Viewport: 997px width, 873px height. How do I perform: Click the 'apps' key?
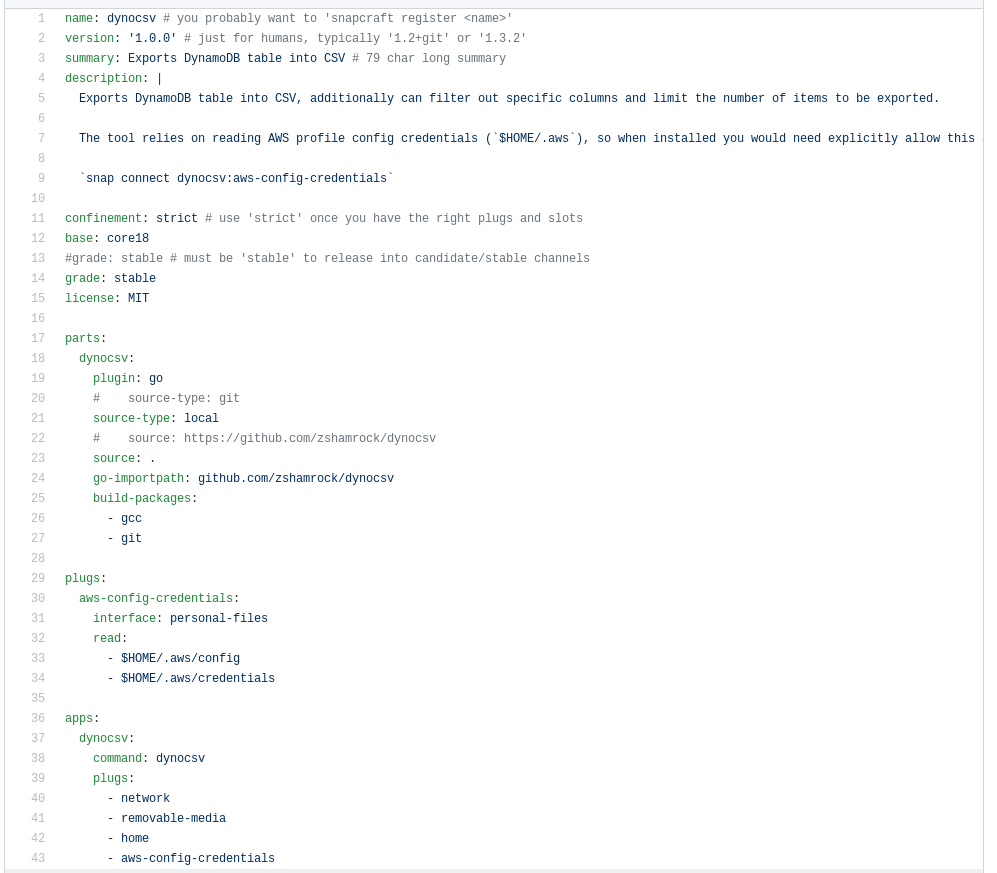point(79,718)
